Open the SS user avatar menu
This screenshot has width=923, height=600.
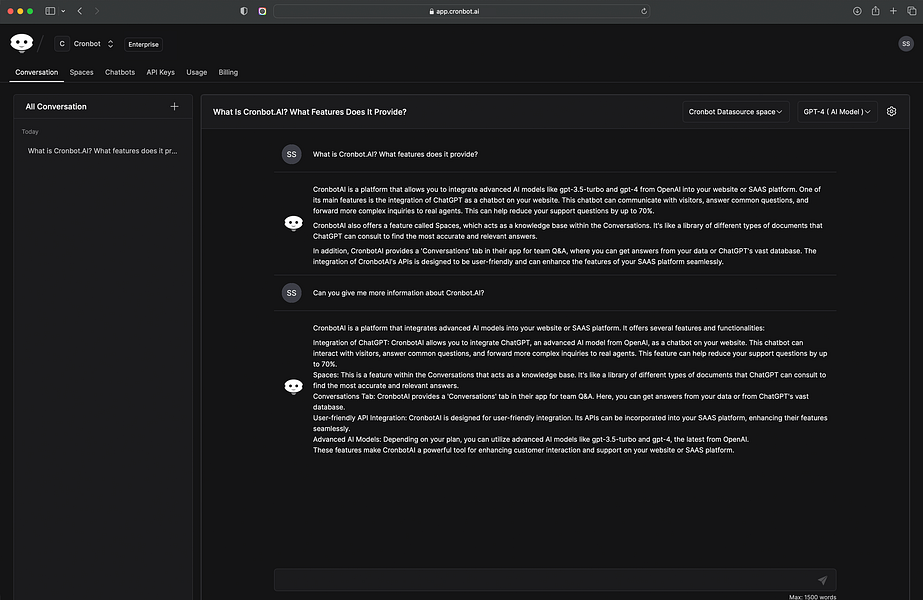[905, 44]
